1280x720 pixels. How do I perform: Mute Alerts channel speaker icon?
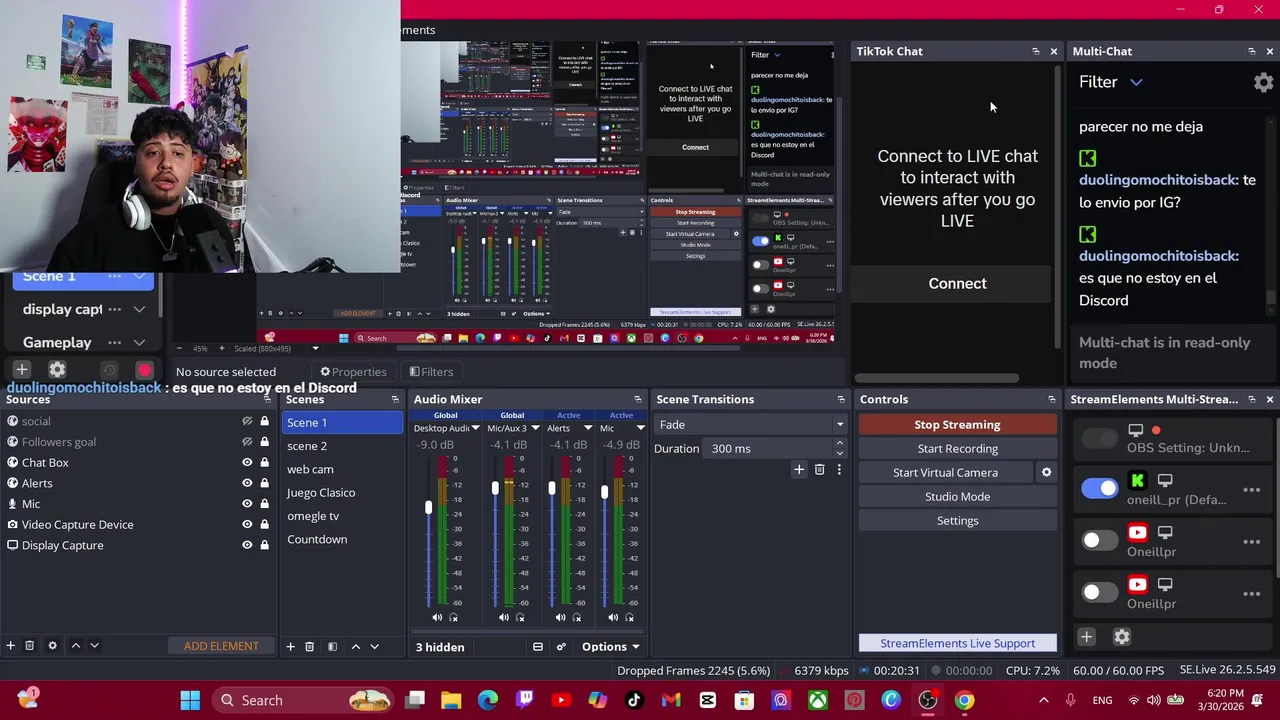point(560,618)
